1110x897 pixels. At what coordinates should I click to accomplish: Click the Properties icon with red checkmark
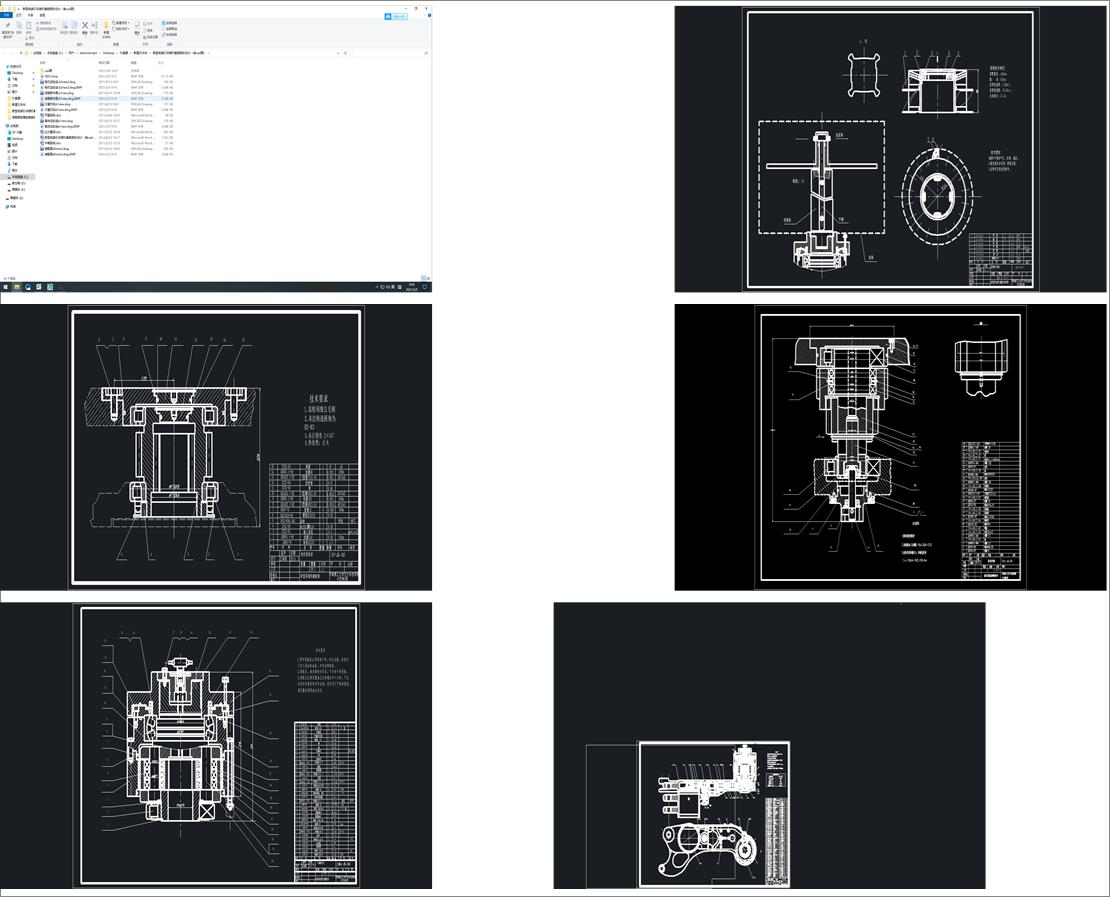pos(138,27)
